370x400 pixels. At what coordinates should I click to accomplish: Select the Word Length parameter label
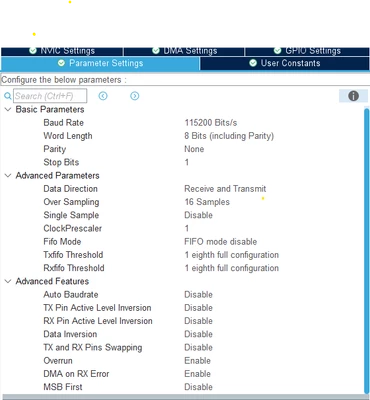[x=68, y=136]
